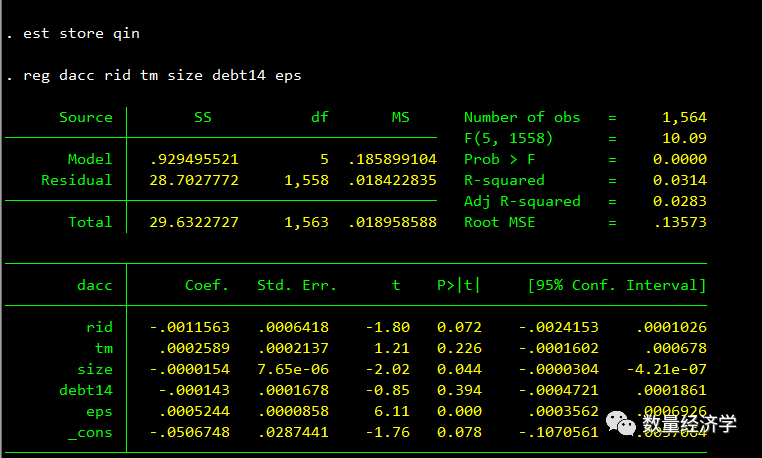Select Residual degrees of freedom 1,558
This screenshot has width=762, height=458.
(x=306, y=180)
